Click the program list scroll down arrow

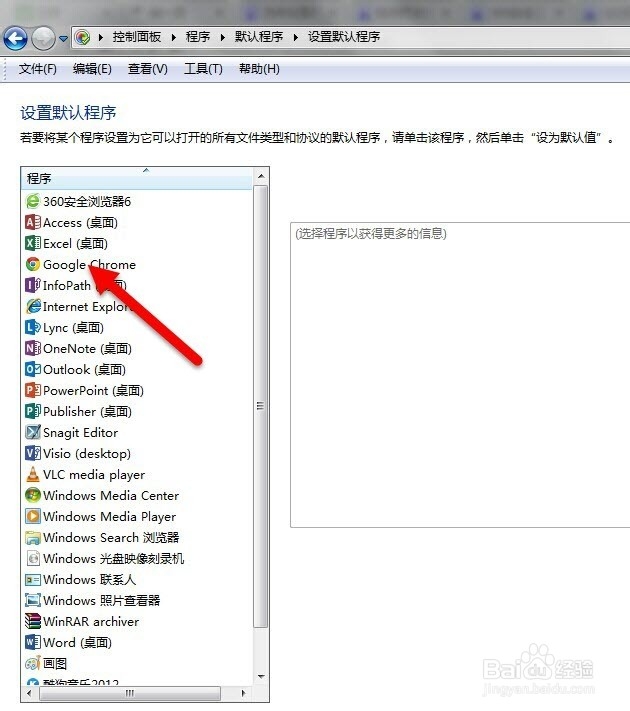(x=261, y=677)
